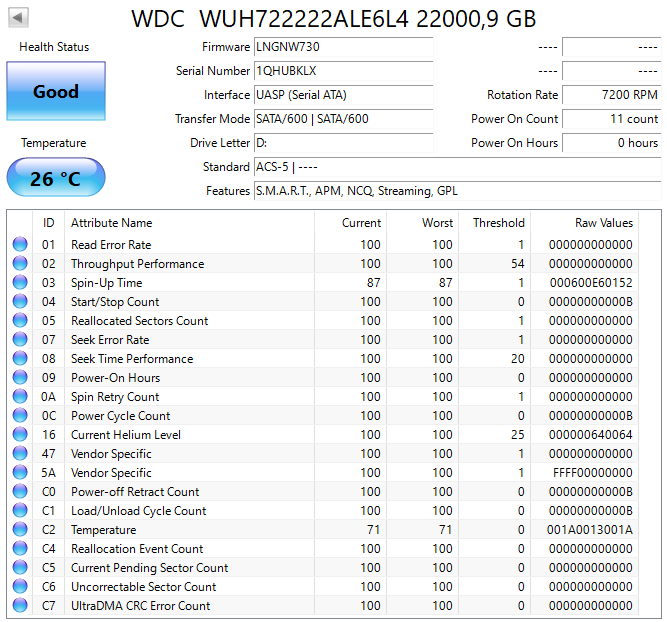
Task: Select raw value 000600E60152
Action: click(591, 282)
